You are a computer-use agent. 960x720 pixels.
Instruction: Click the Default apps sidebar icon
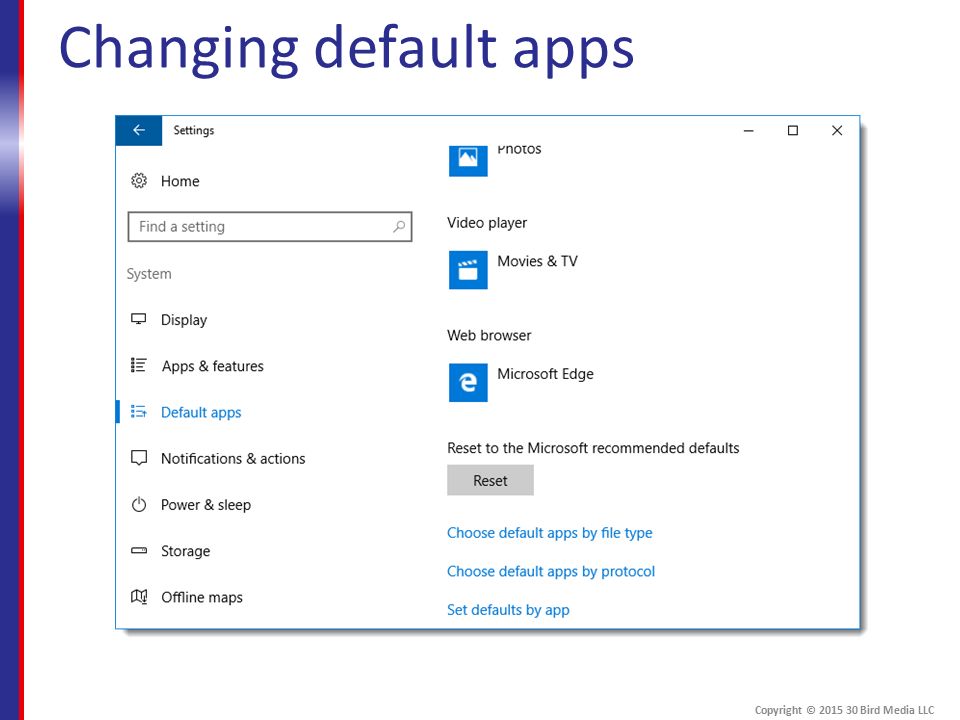coord(139,412)
